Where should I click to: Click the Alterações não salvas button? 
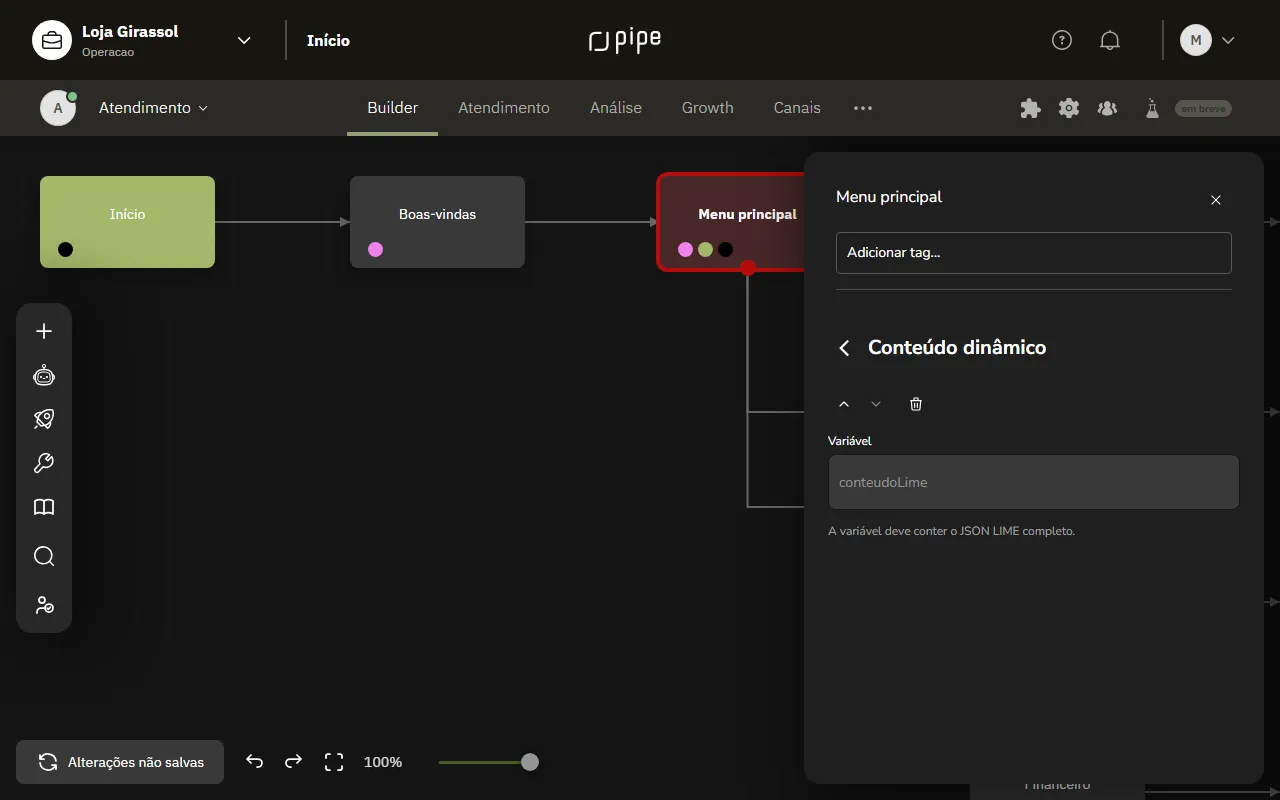120,762
